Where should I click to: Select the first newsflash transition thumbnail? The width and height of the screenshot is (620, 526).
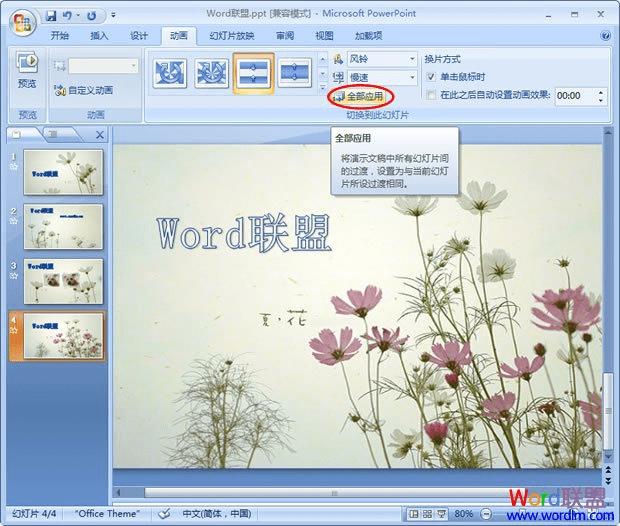170,73
